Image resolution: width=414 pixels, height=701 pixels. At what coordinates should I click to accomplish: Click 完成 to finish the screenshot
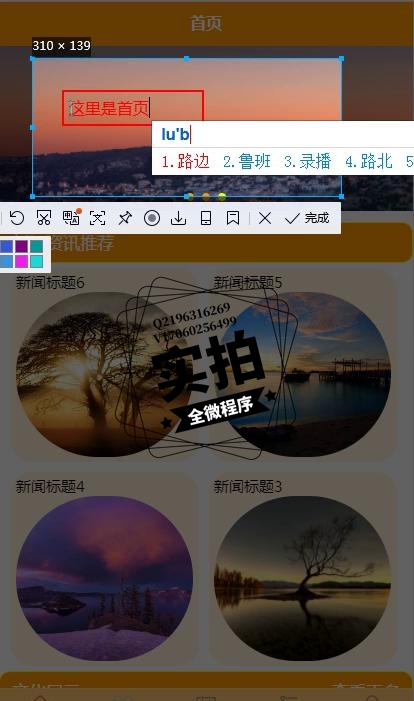click(307, 218)
